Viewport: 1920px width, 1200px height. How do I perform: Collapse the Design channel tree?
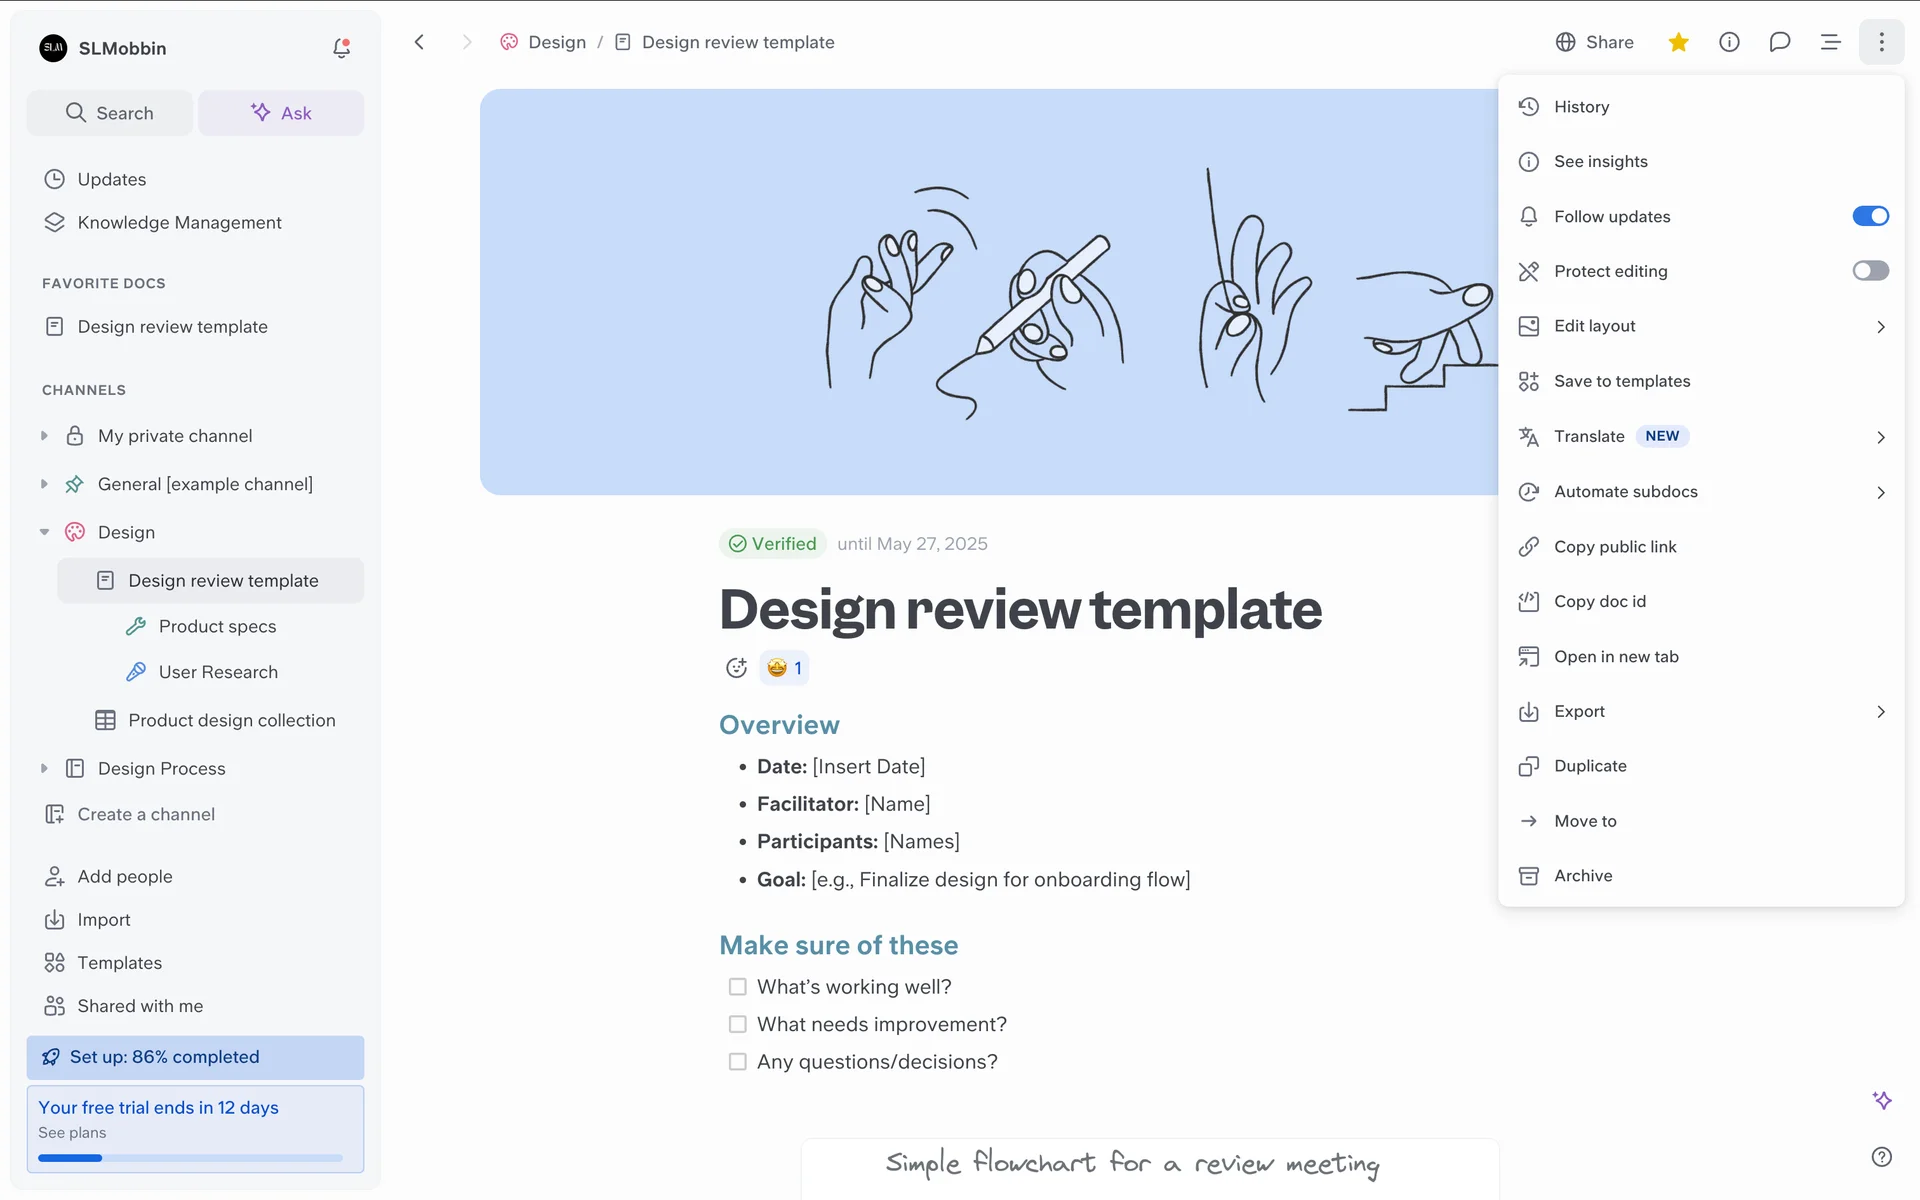tap(44, 532)
